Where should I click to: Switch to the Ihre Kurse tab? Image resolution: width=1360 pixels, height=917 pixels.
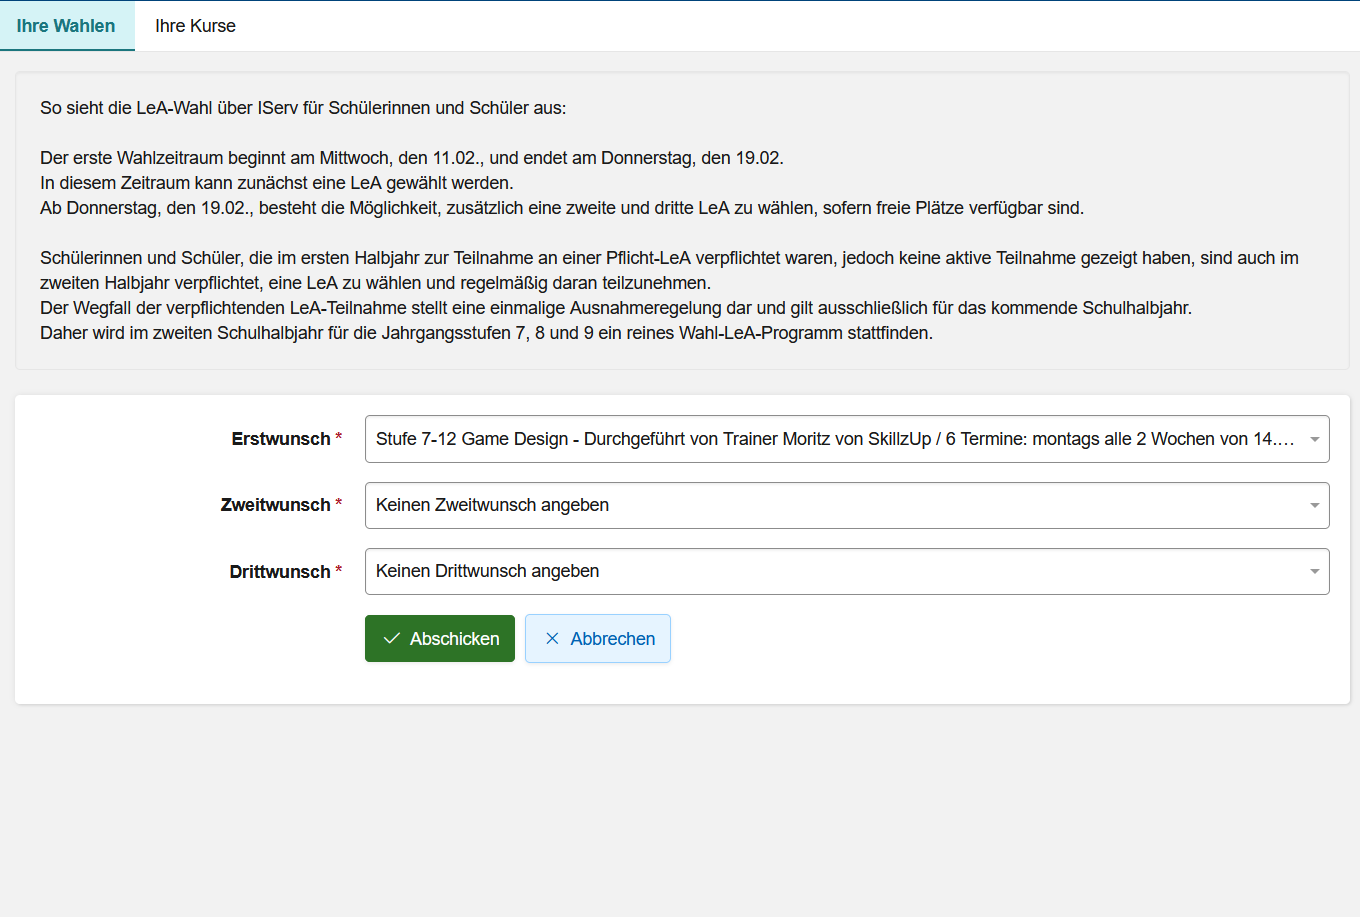pyautogui.click(x=195, y=26)
